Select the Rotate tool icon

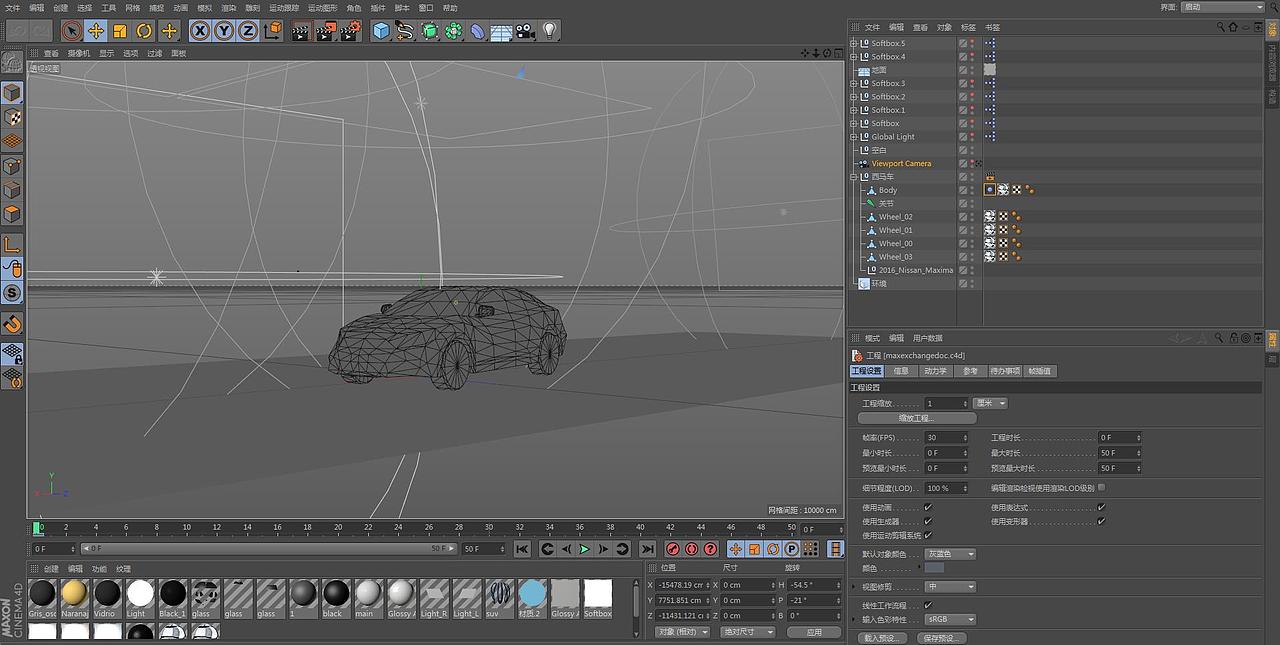pyautogui.click(x=144, y=31)
